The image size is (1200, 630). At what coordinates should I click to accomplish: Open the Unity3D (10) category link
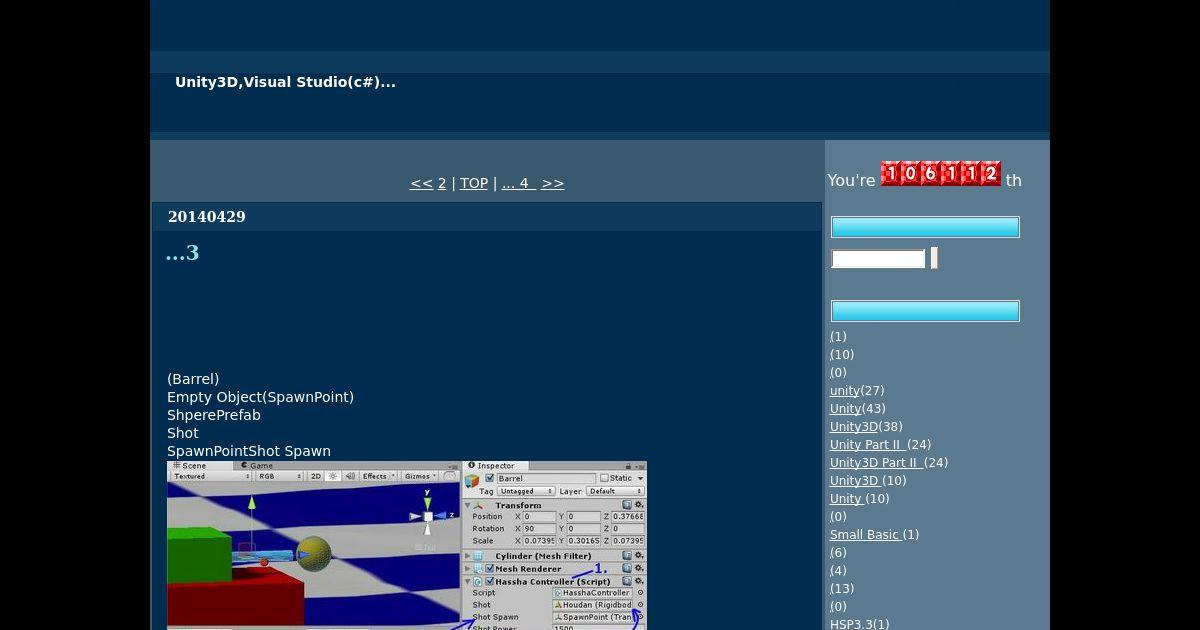tap(856, 481)
